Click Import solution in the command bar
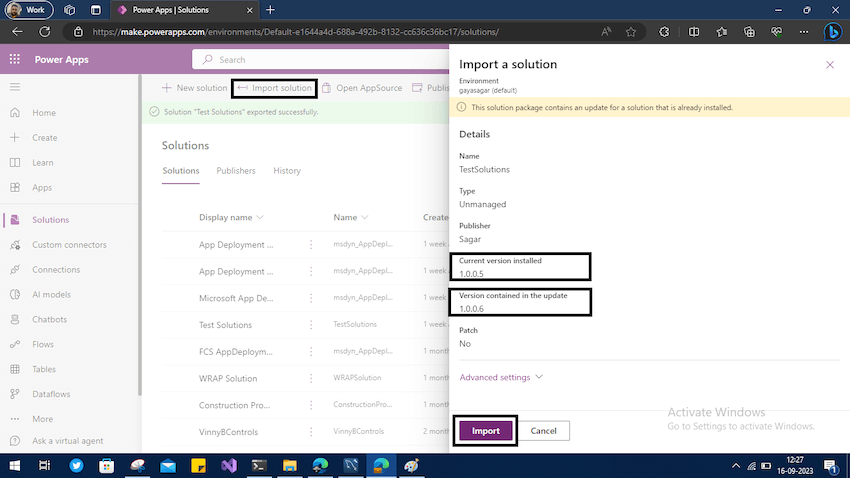Screen dimensions: 850x478 274,88
